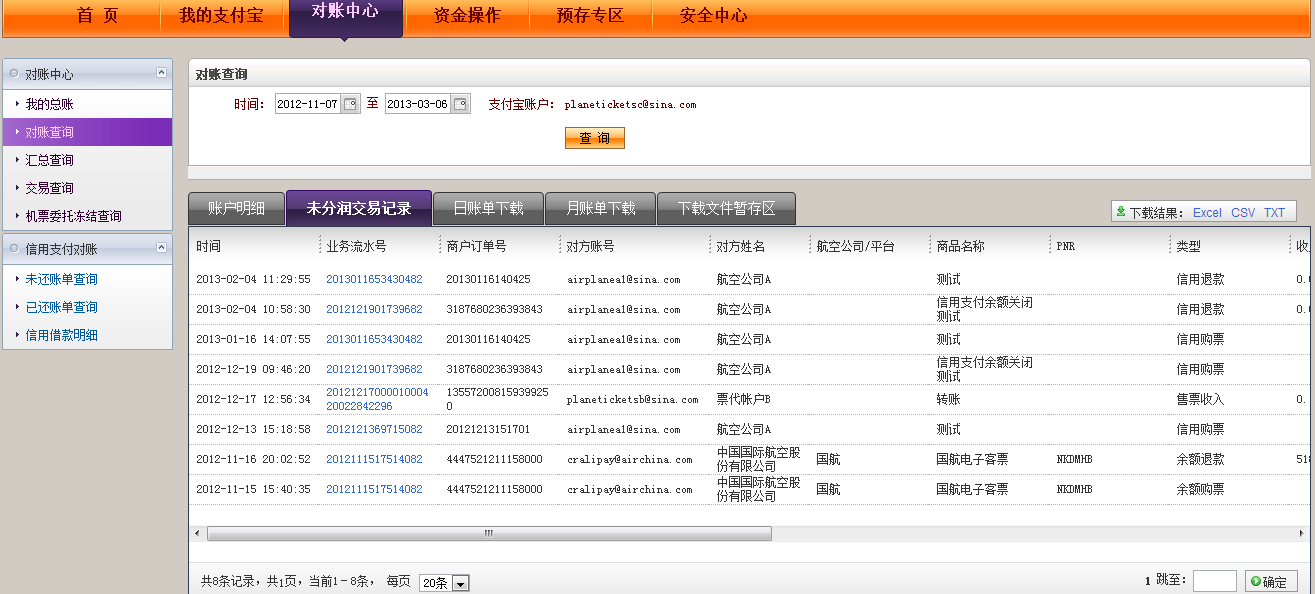Click the page jump number input field

(1214, 581)
